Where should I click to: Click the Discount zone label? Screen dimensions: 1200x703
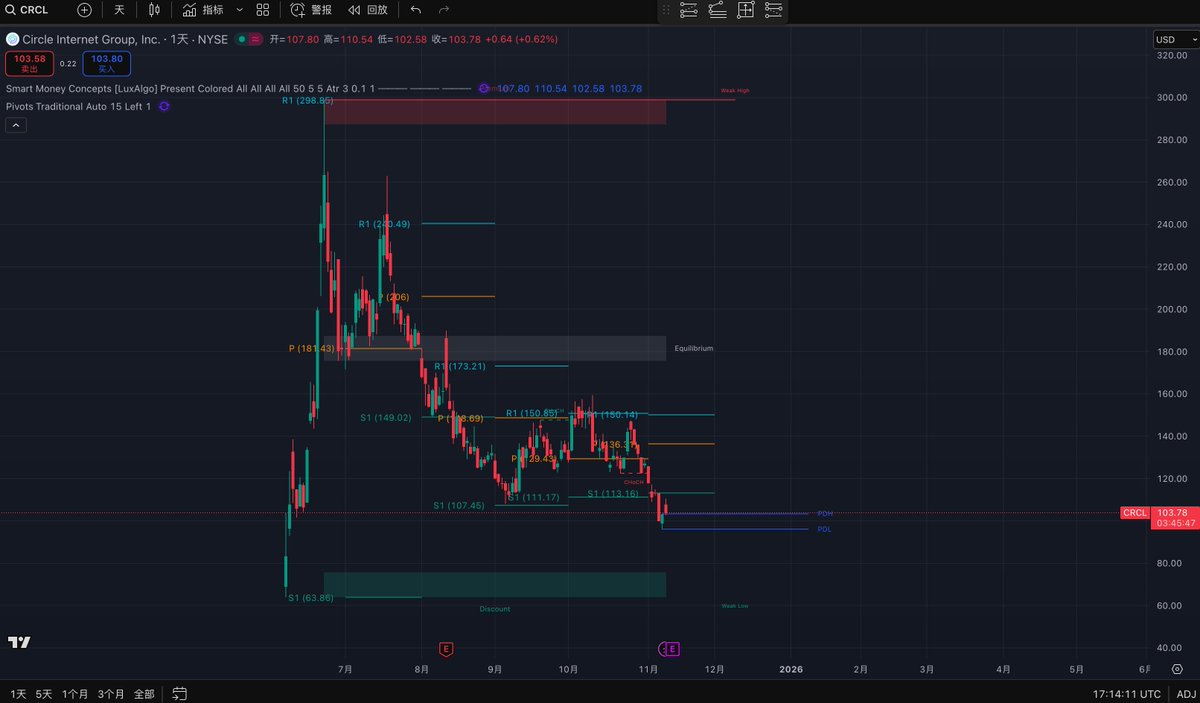(494, 609)
